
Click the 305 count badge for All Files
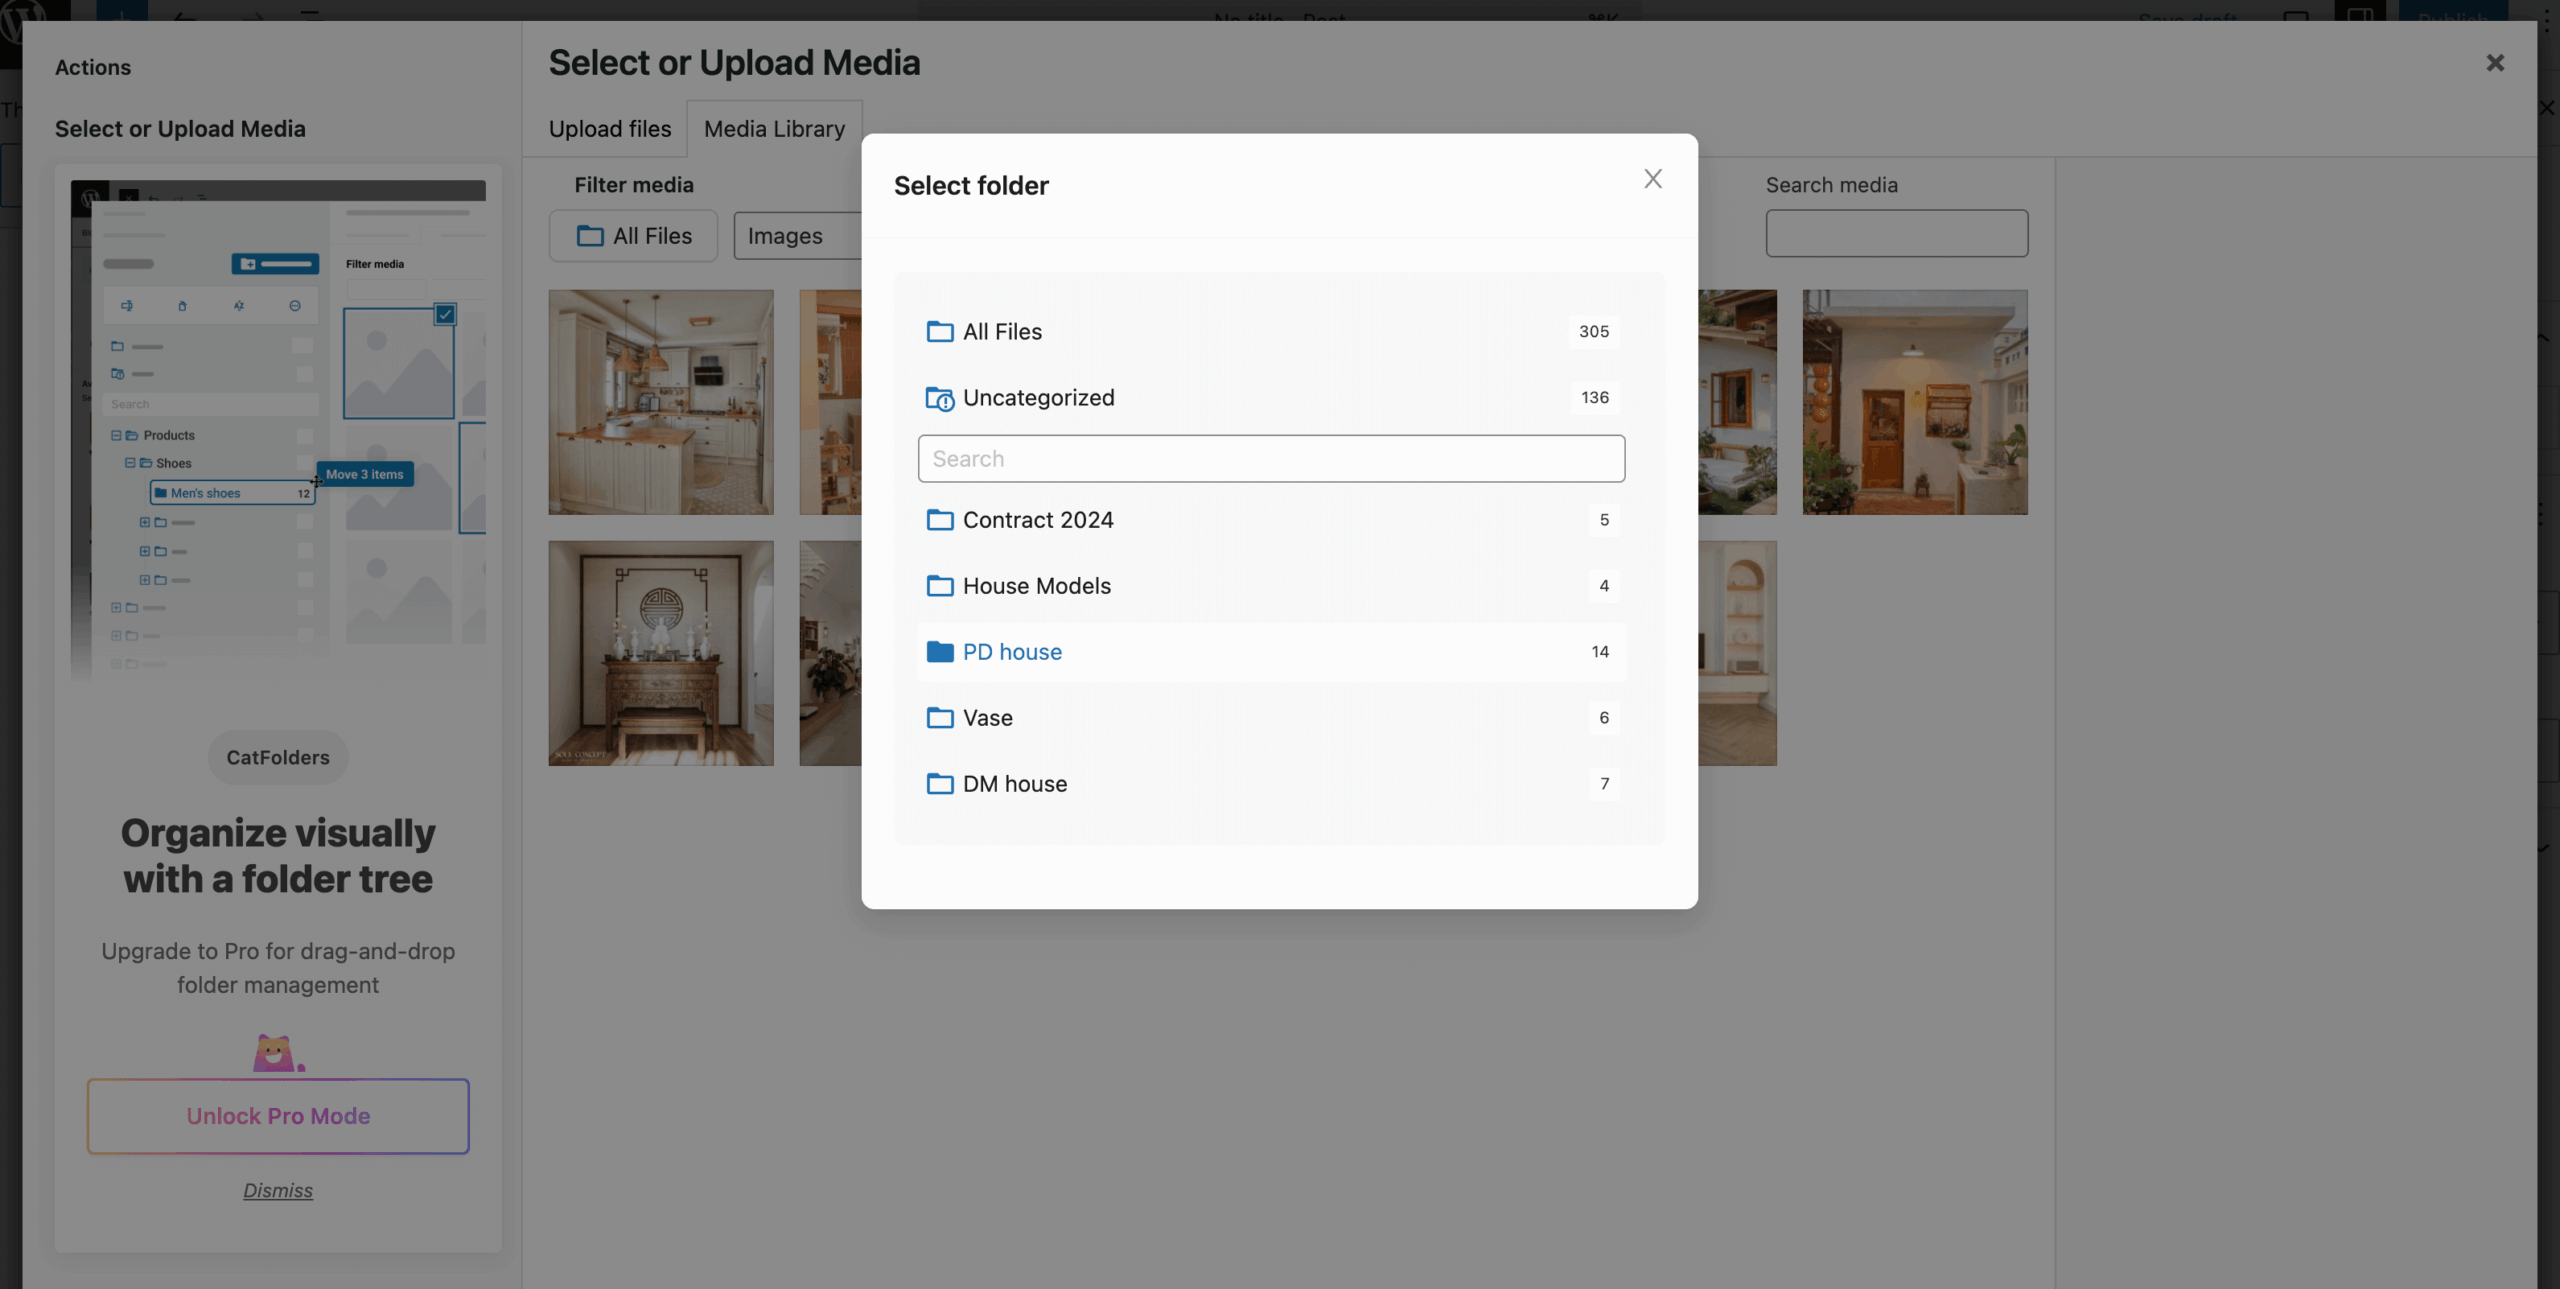[1594, 331]
